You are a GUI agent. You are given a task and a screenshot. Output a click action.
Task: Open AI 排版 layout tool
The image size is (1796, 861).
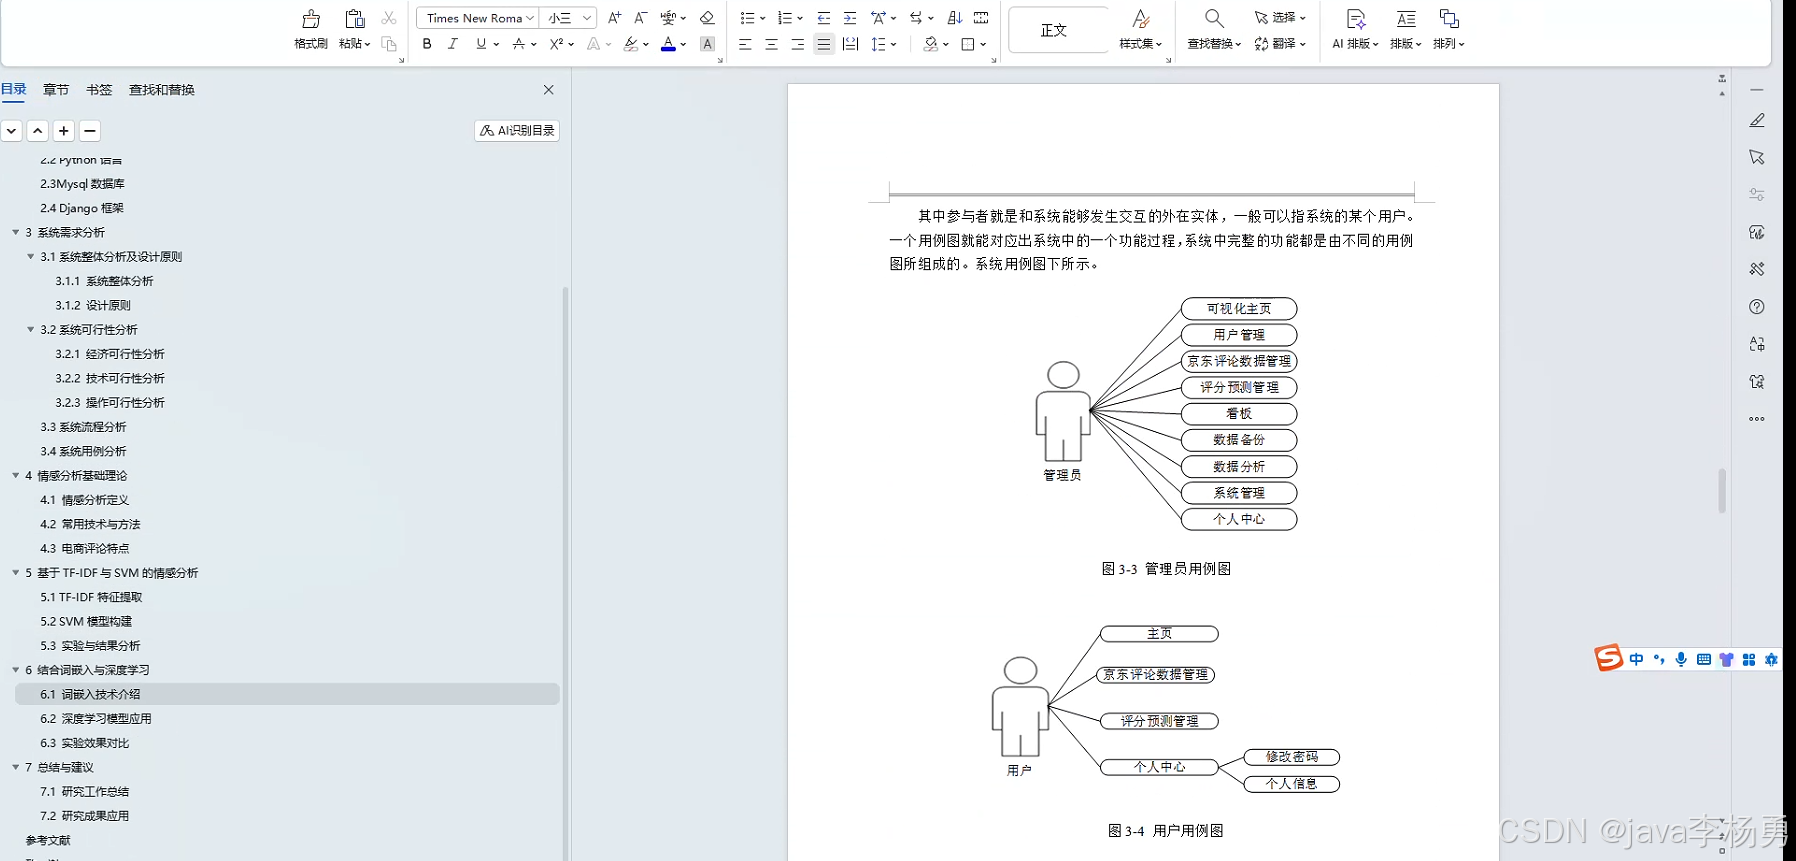click(1355, 29)
